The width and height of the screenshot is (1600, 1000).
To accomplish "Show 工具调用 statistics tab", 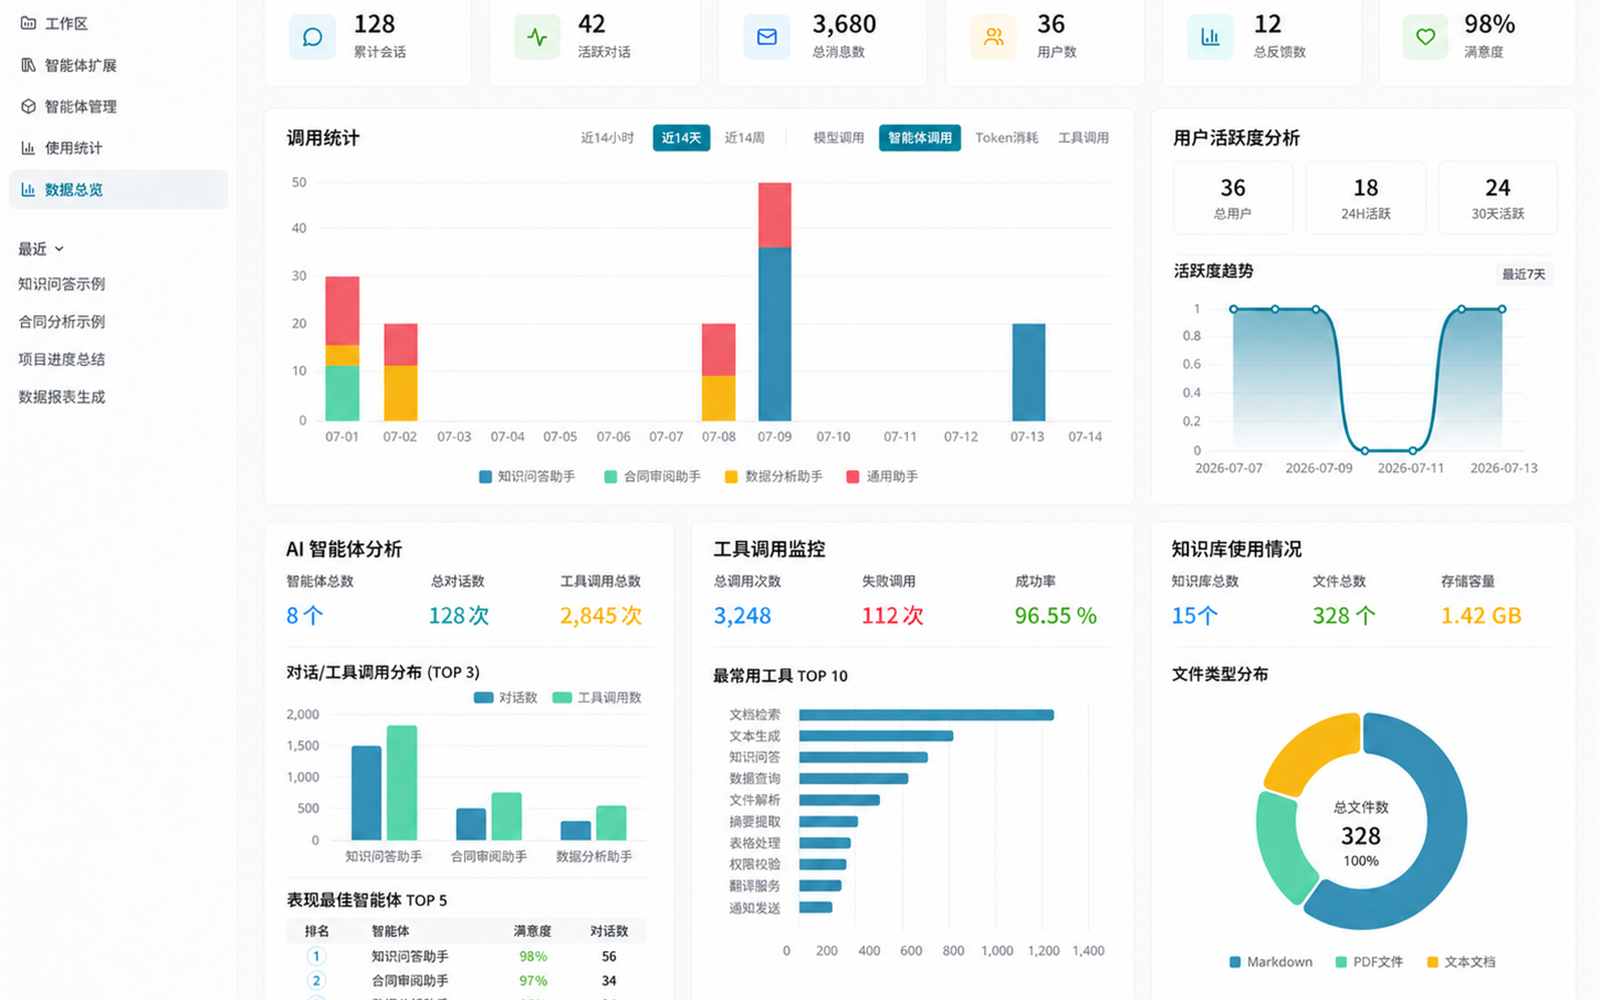I will (1083, 138).
